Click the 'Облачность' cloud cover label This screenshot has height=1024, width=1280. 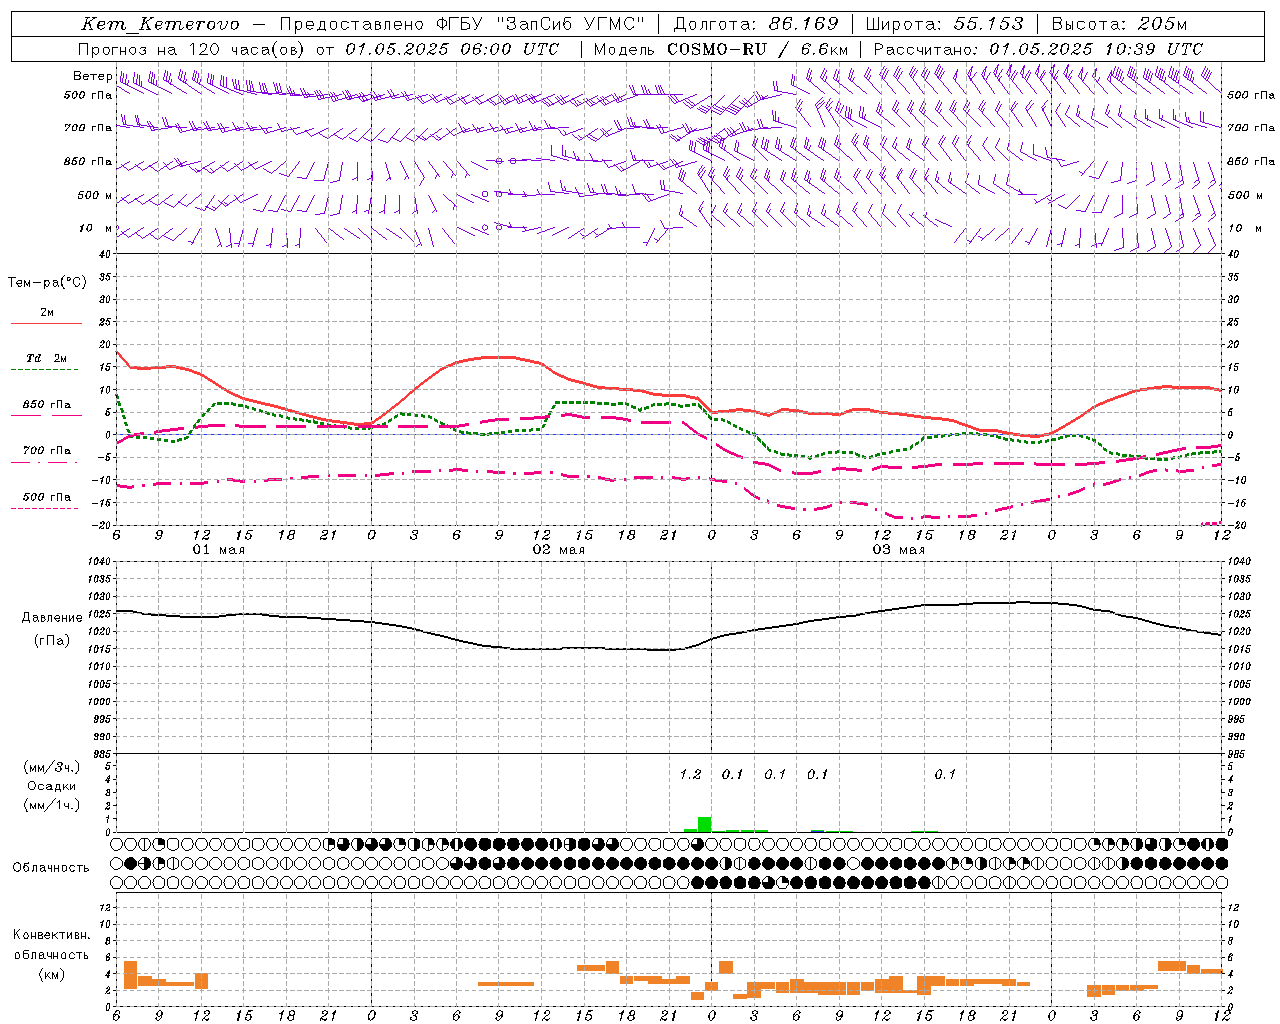[51, 868]
